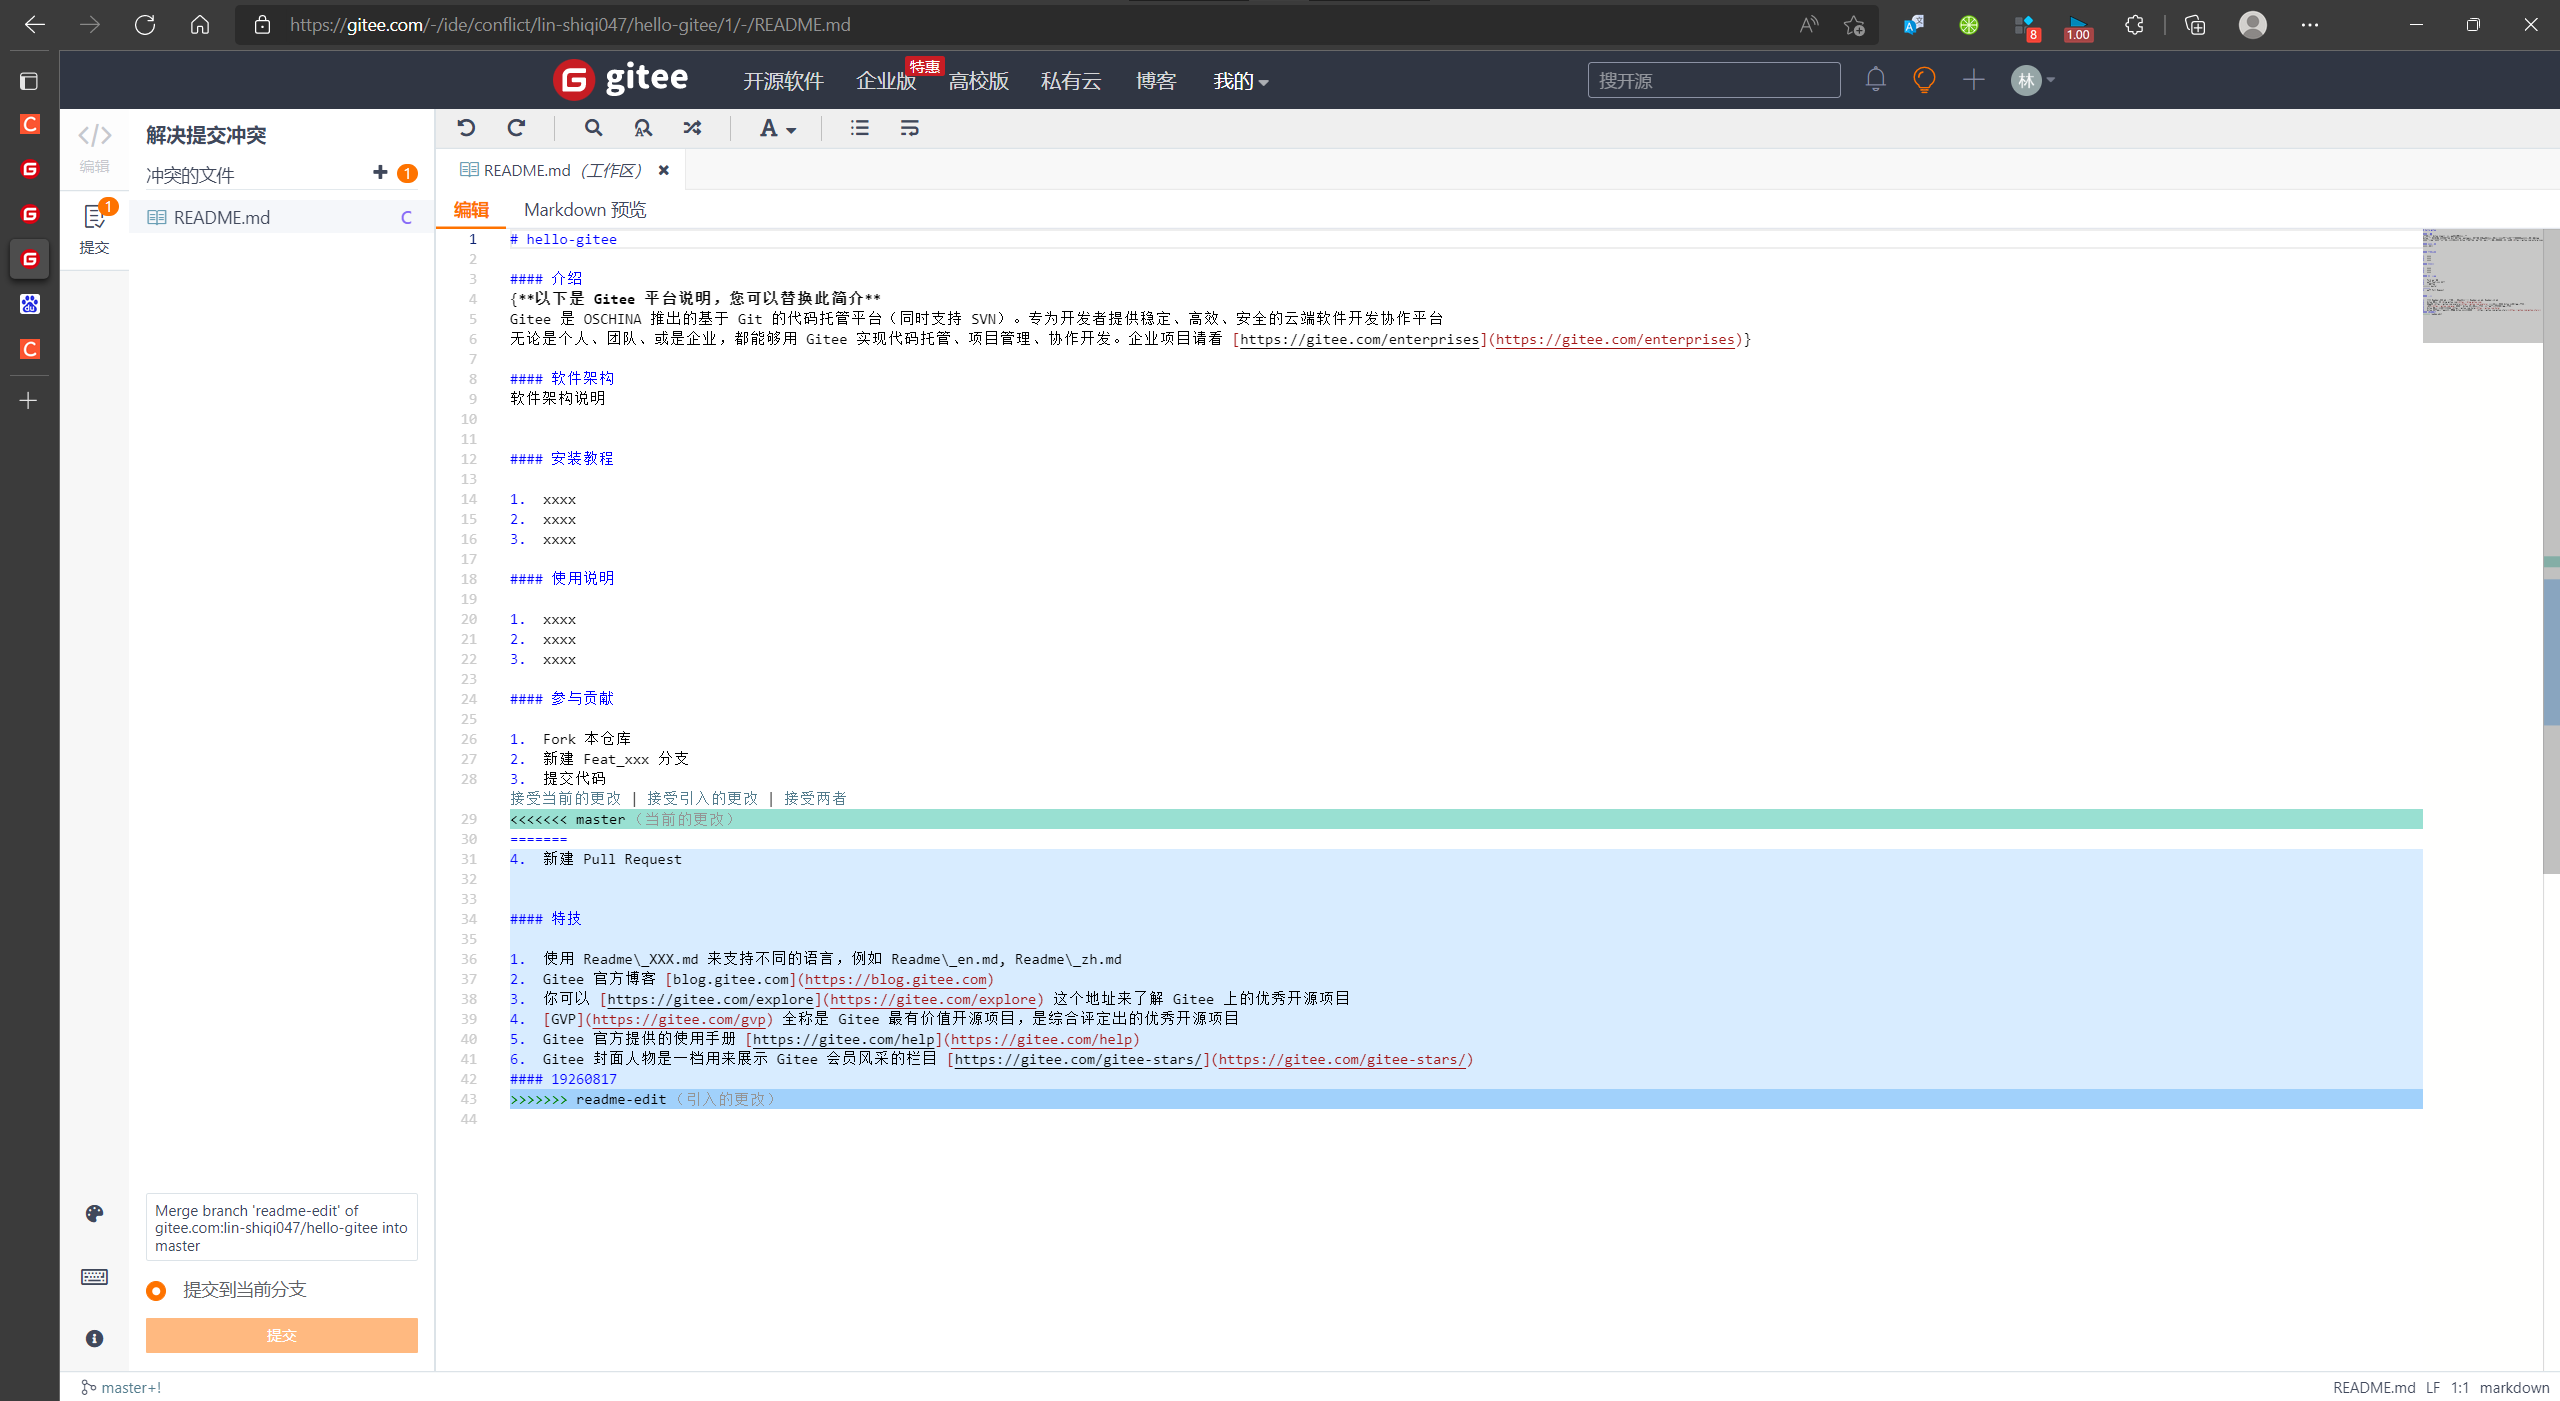Open the keyboard shortcuts icon in sidebar

coord(94,1277)
